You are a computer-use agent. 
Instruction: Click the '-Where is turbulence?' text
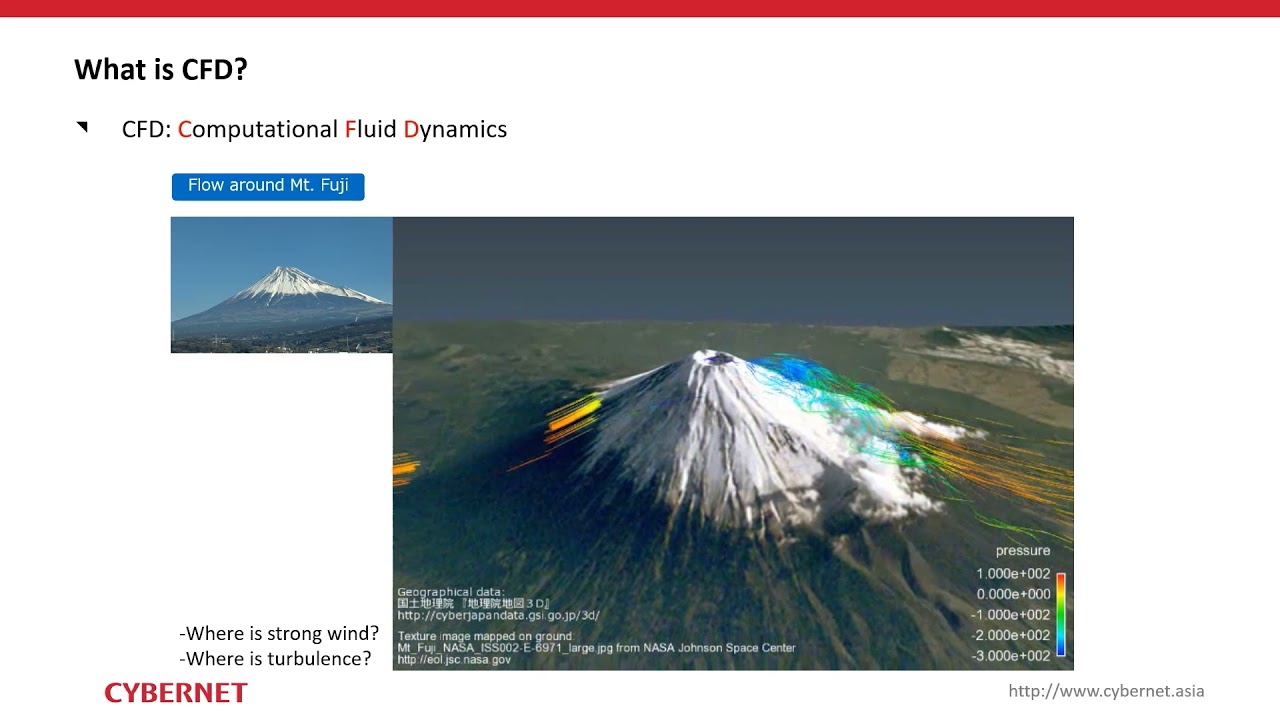coord(275,659)
